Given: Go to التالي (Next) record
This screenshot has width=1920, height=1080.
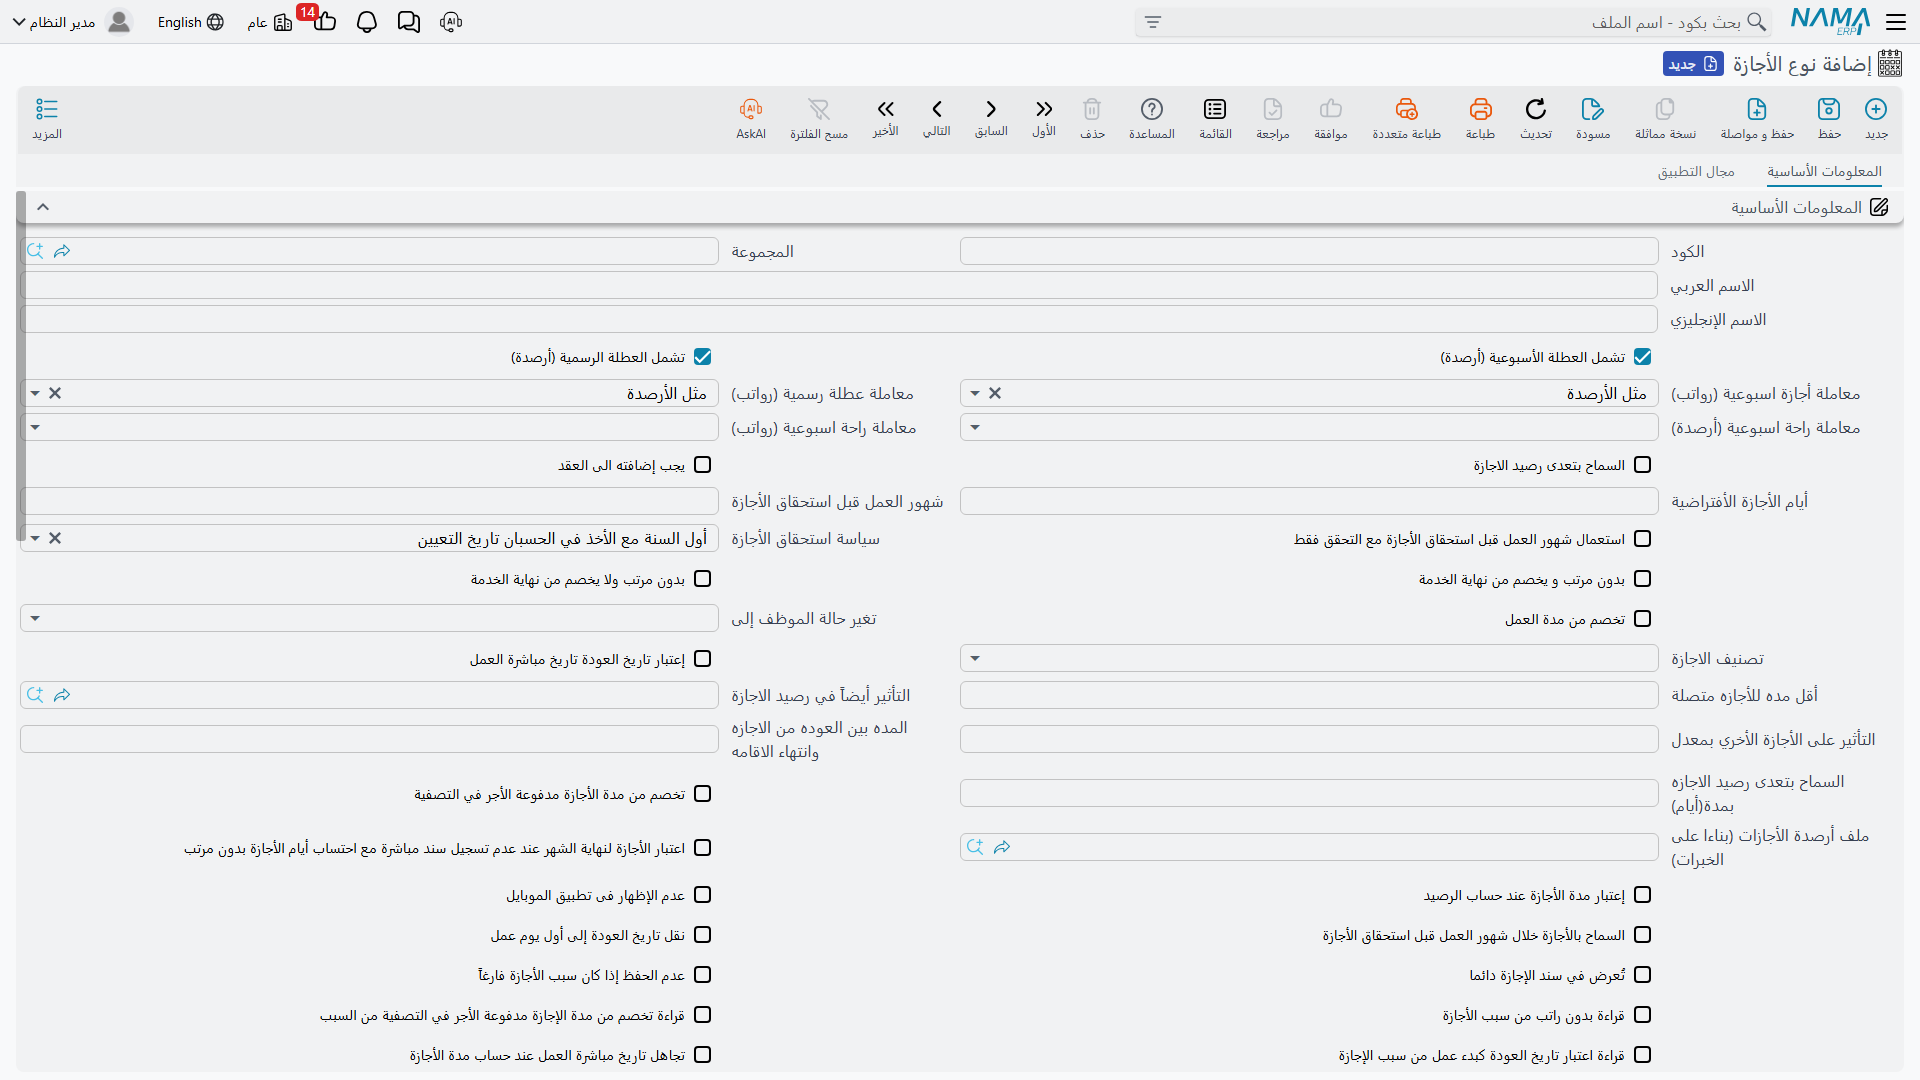Looking at the screenshot, I should (937, 109).
